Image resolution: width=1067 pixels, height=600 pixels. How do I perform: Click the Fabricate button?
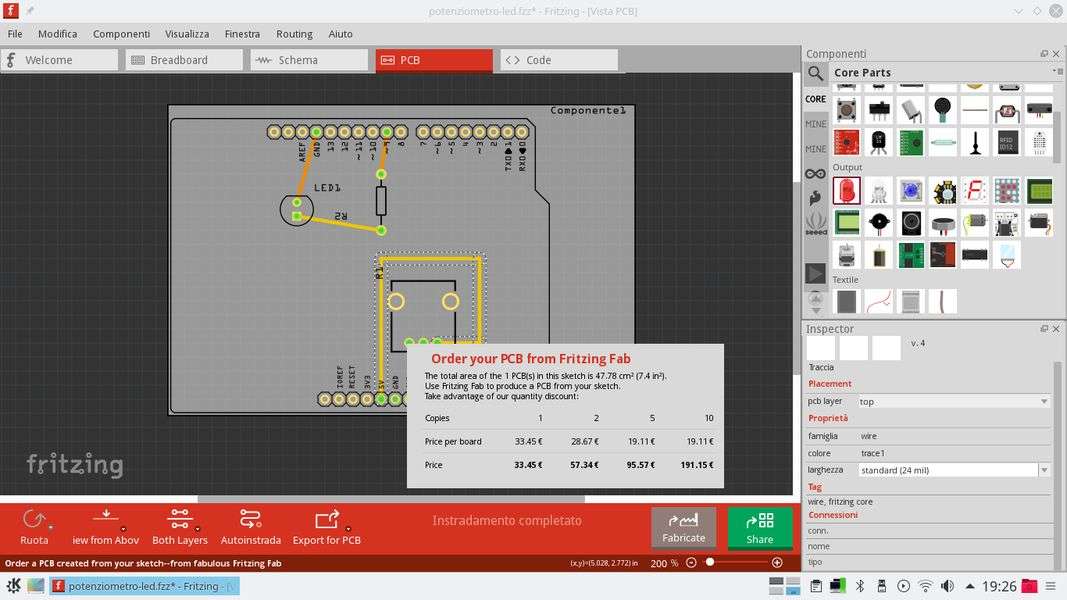coord(683,527)
